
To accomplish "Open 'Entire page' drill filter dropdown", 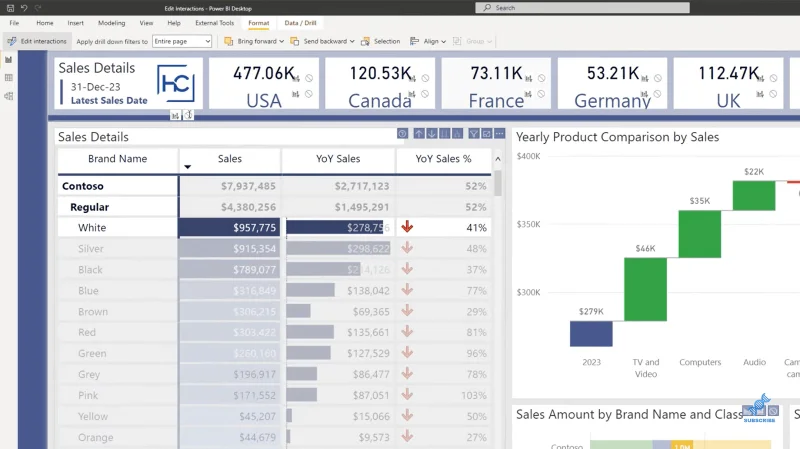I will click(x=182, y=41).
